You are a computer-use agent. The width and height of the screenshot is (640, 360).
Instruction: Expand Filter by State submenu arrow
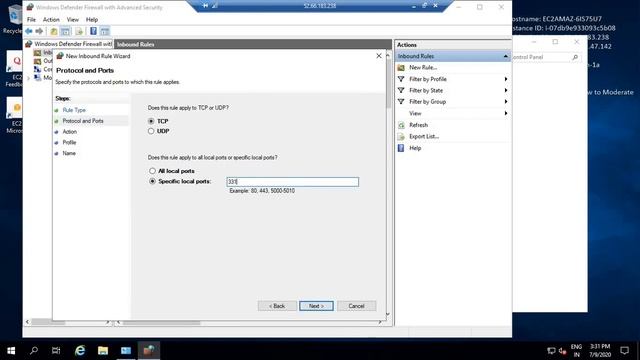(x=506, y=90)
